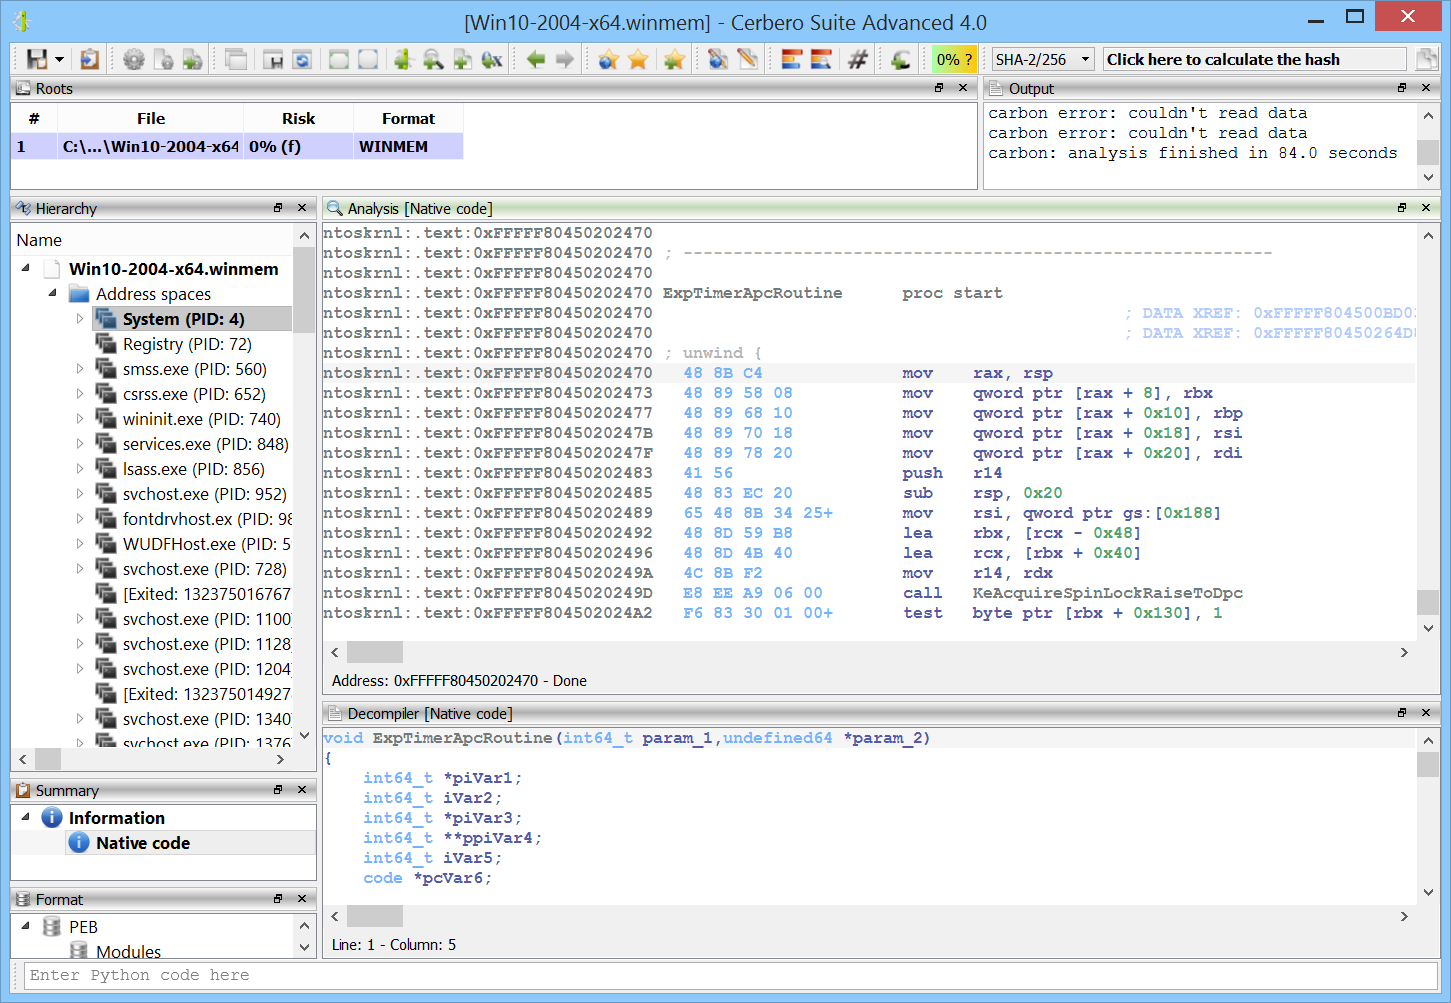
Task: Click the file with gear icon
Action: [163, 60]
